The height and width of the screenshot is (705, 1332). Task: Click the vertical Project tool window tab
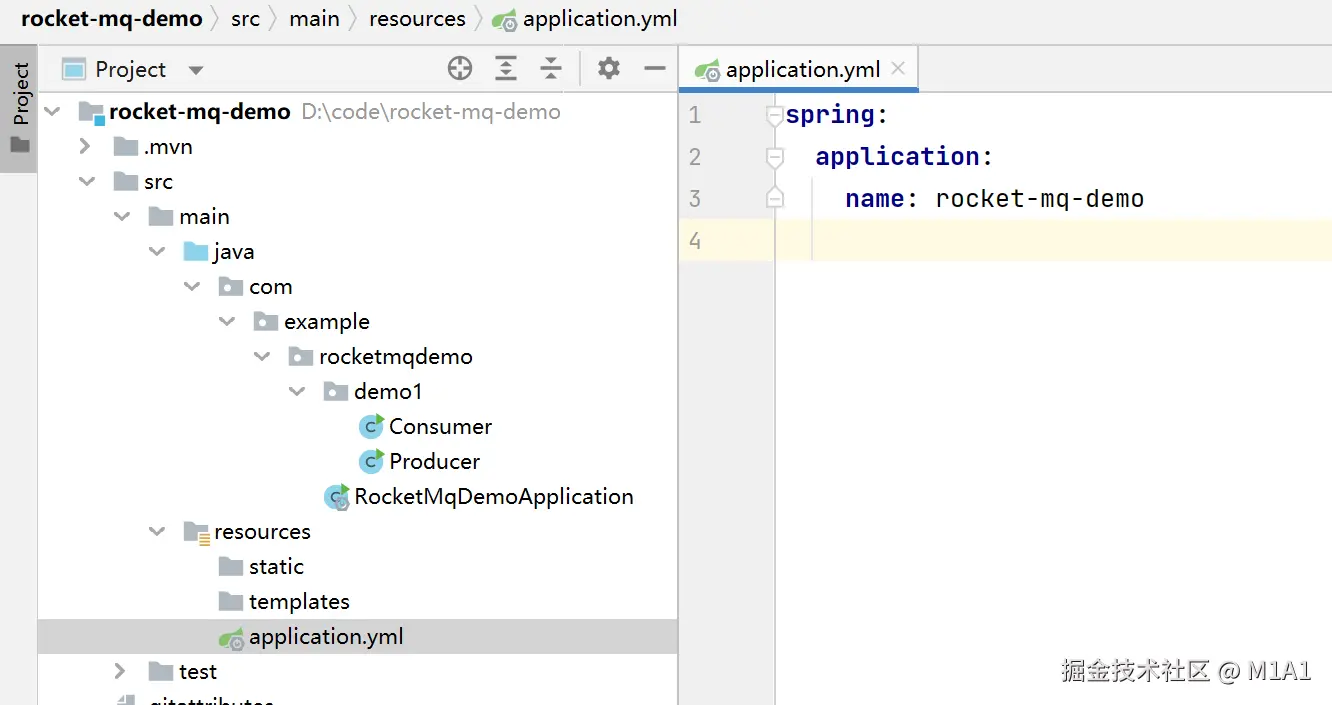[20, 95]
